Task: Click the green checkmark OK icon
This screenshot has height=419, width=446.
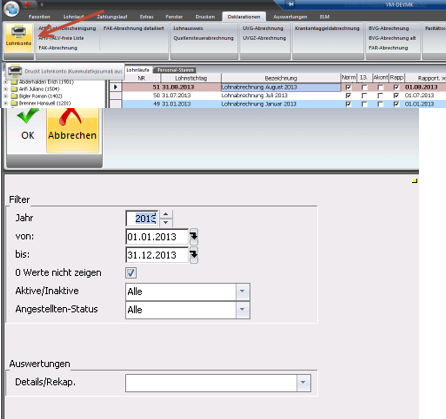Action: coord(27,116)
